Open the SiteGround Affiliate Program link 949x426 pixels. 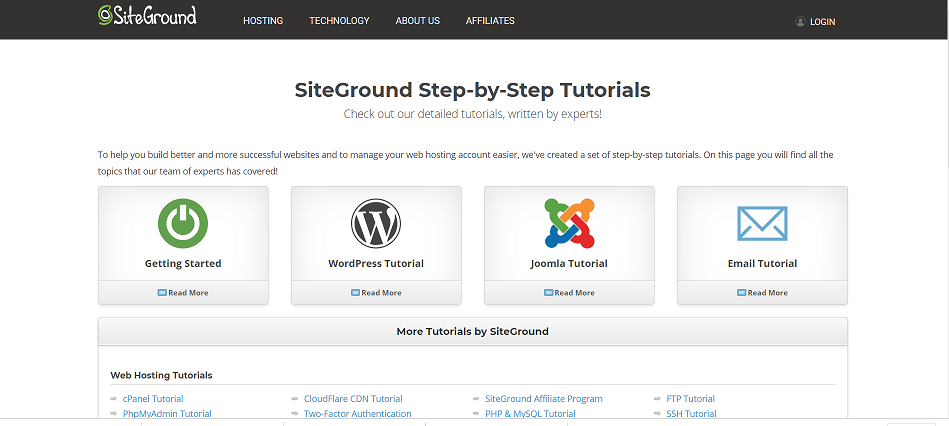(x=544, y=399)
